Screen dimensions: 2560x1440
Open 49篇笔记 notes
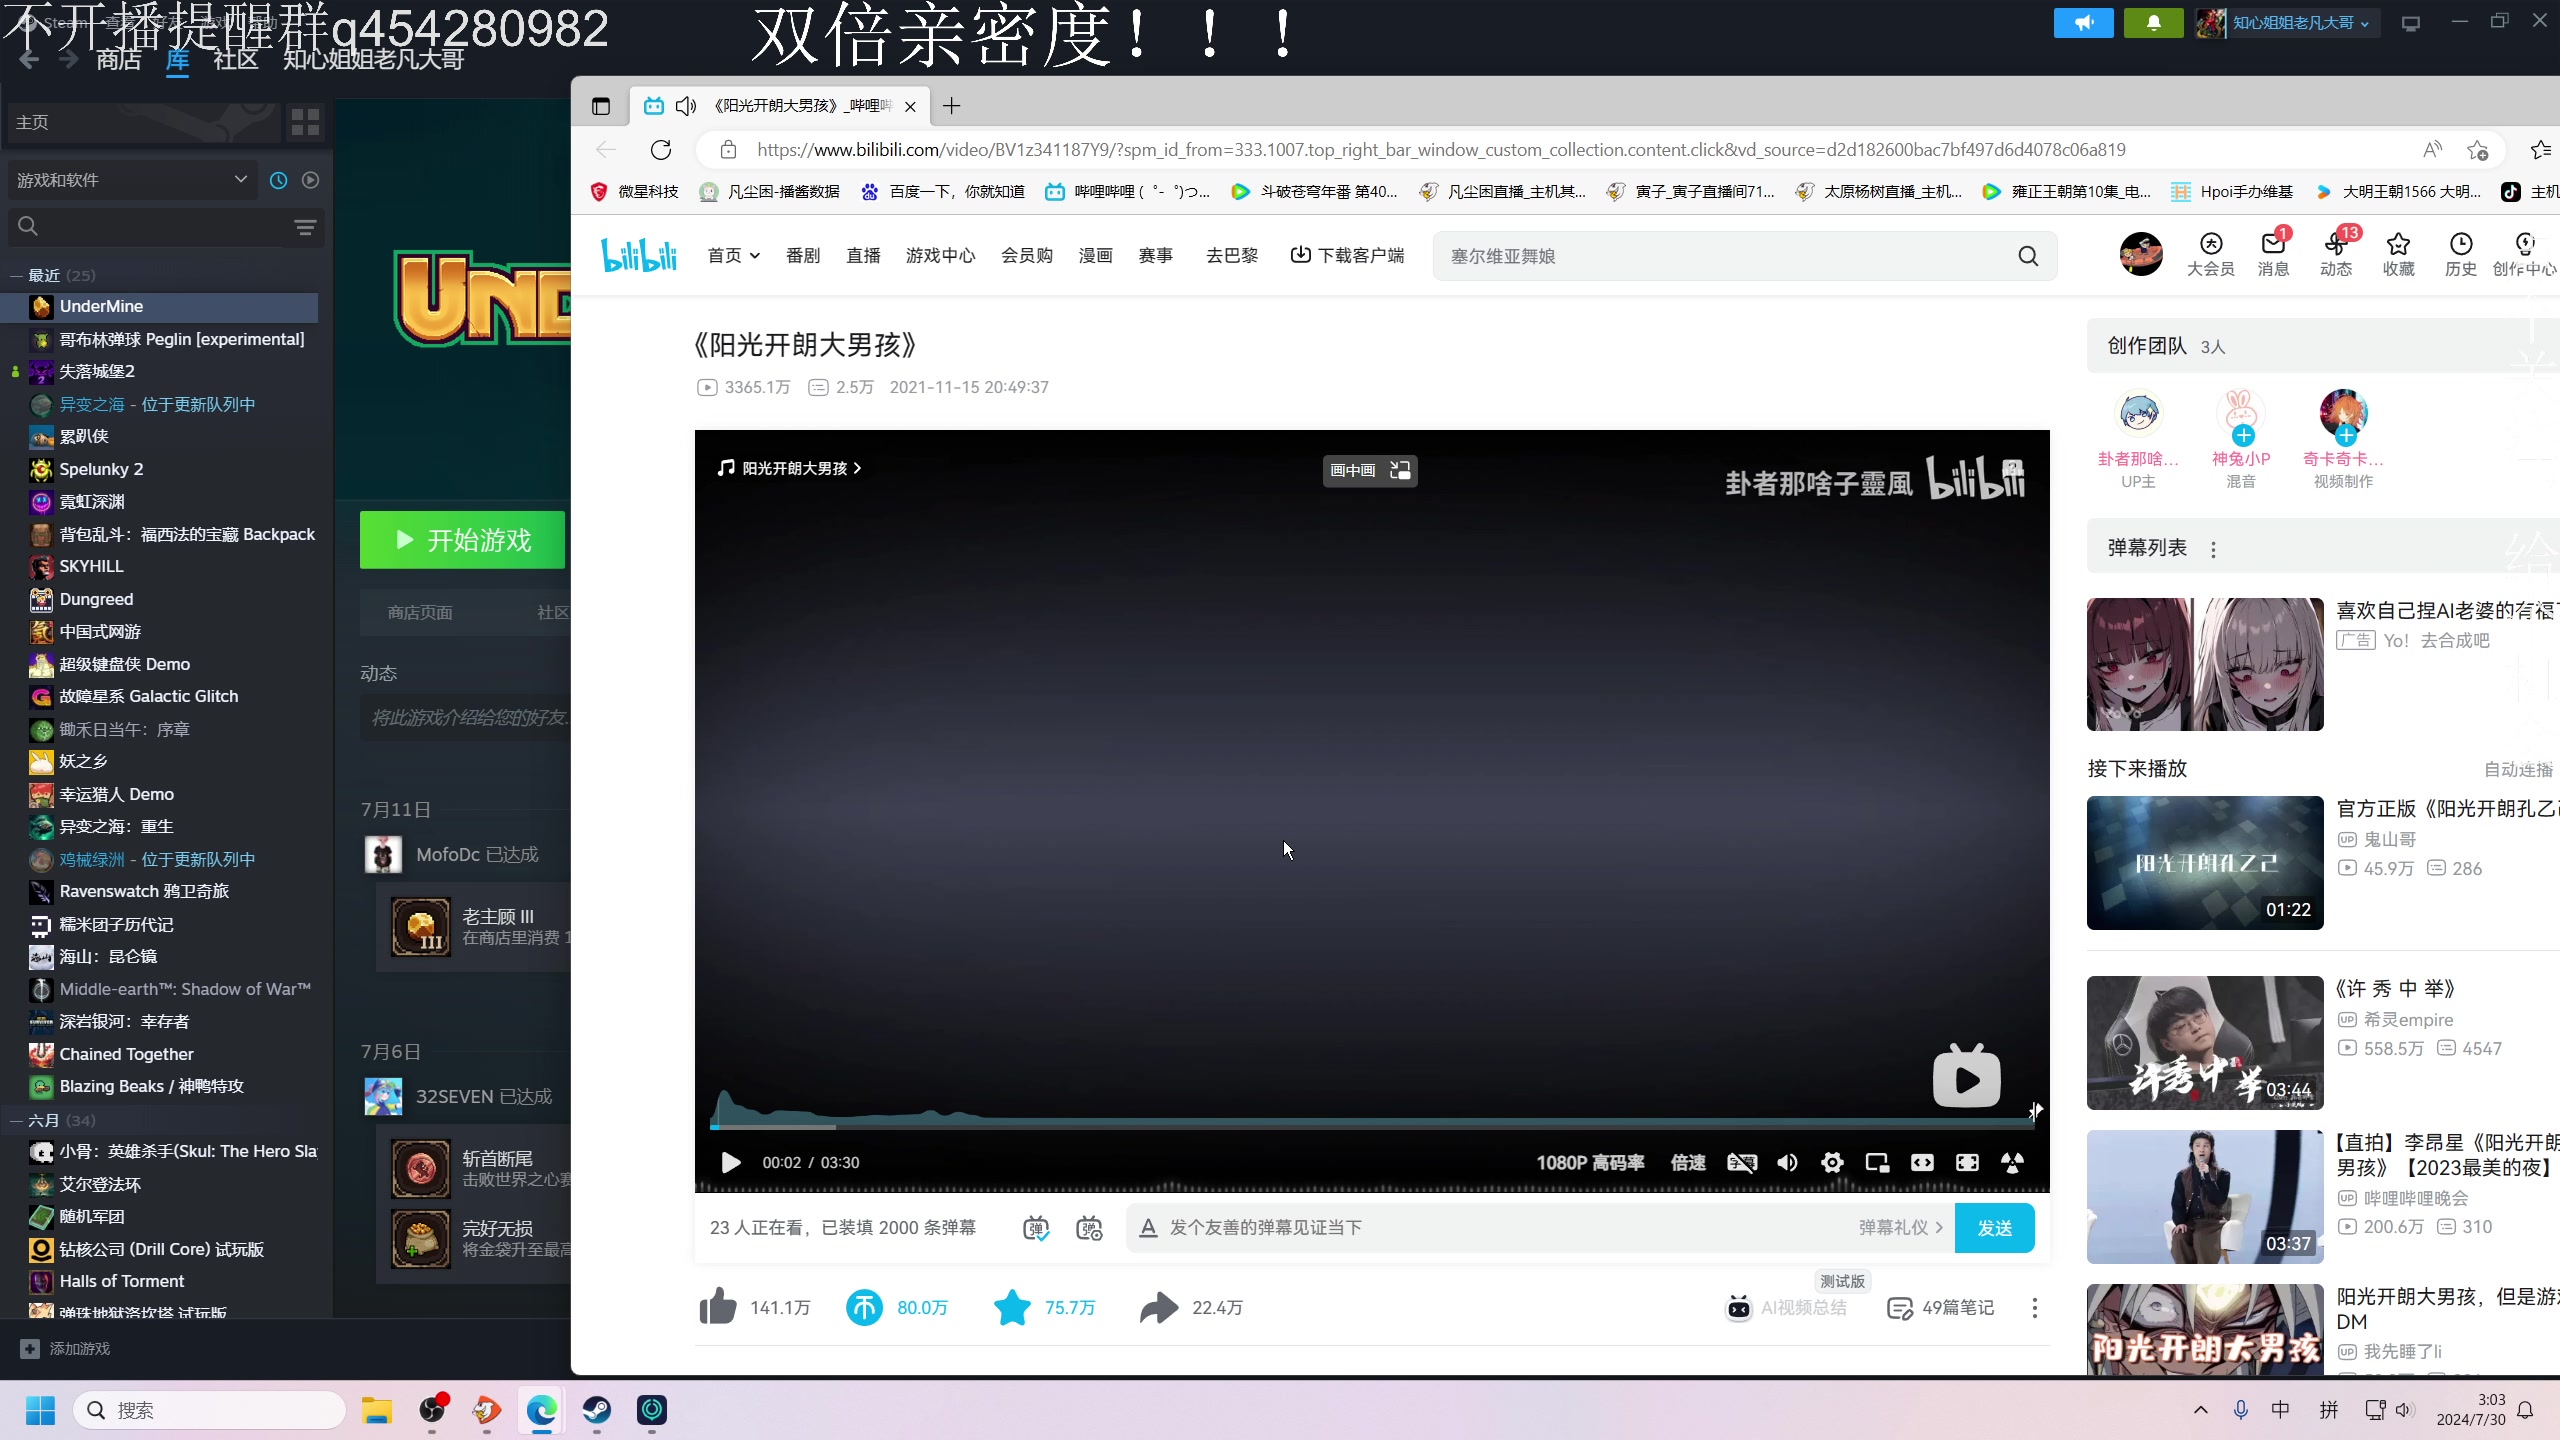pos(1940,1307)
